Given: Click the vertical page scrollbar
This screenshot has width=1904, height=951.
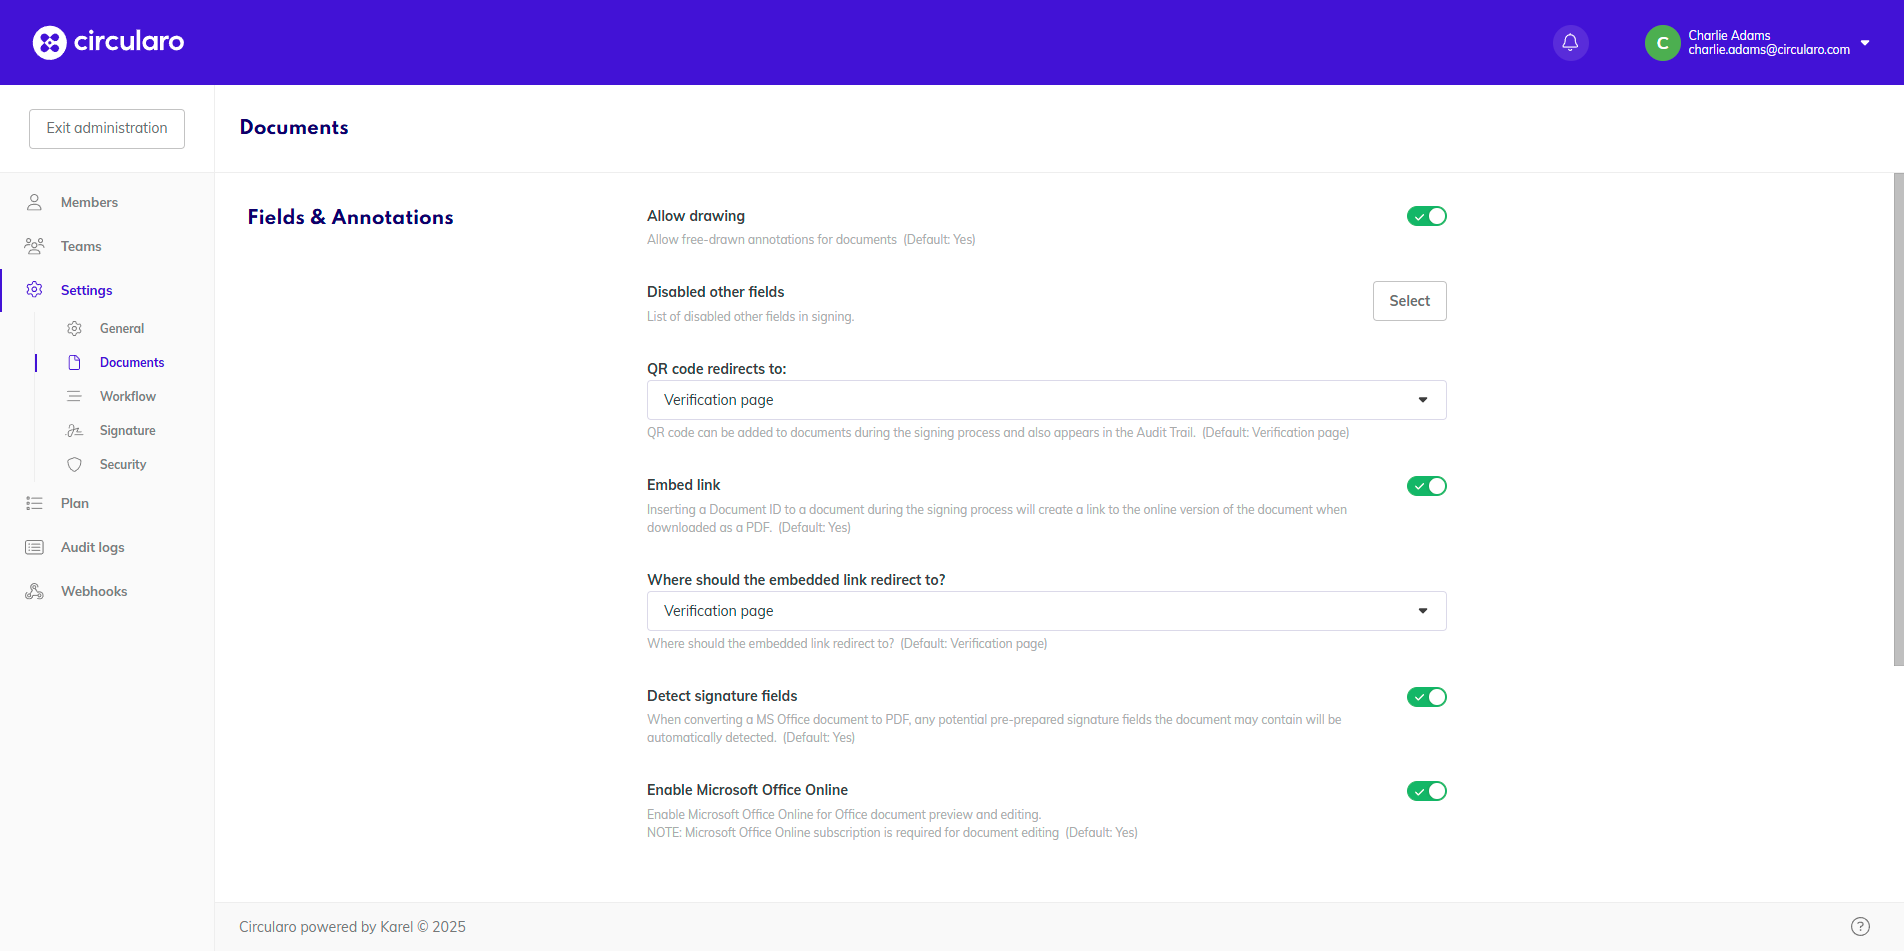Looking at the screenshot, I should click(1898, 420).
